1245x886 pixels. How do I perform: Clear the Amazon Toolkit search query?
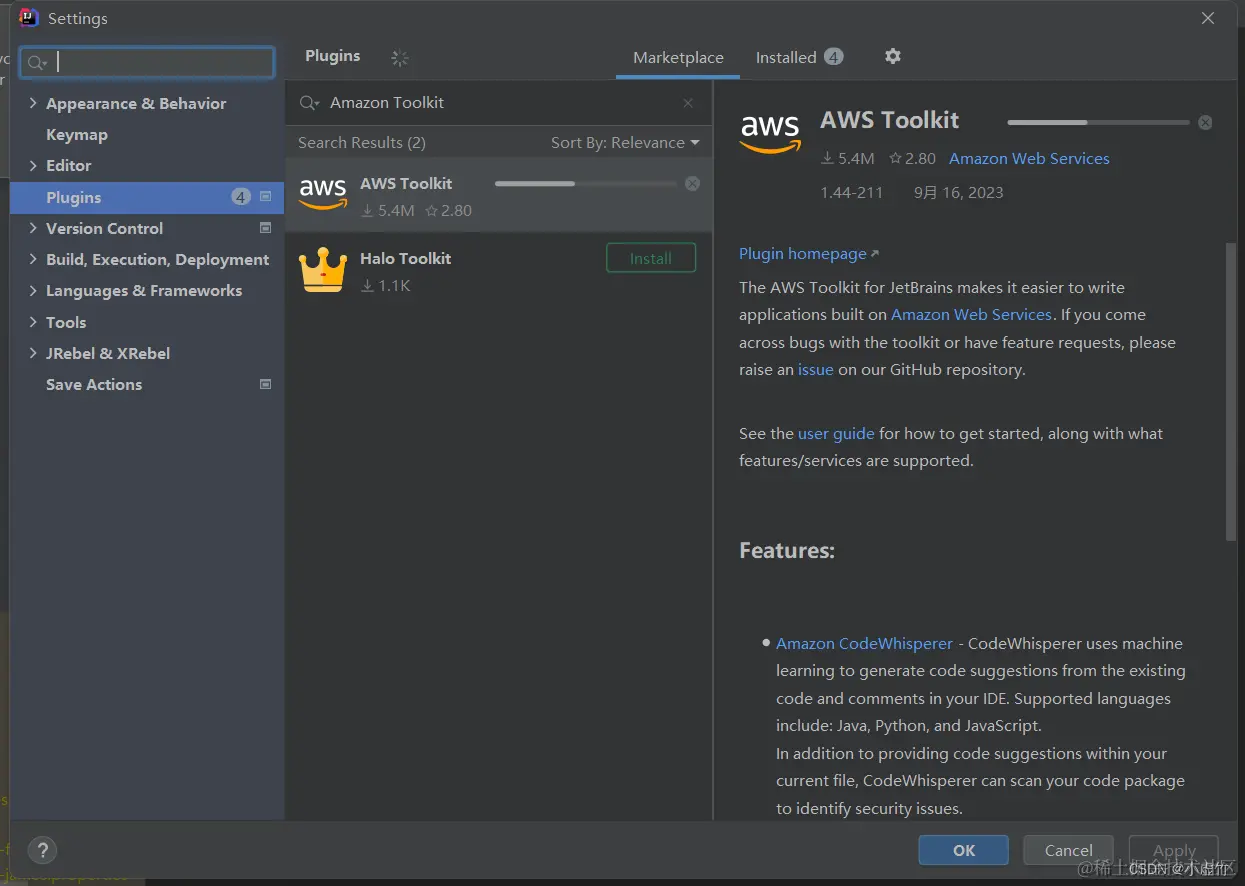(688, 103)
